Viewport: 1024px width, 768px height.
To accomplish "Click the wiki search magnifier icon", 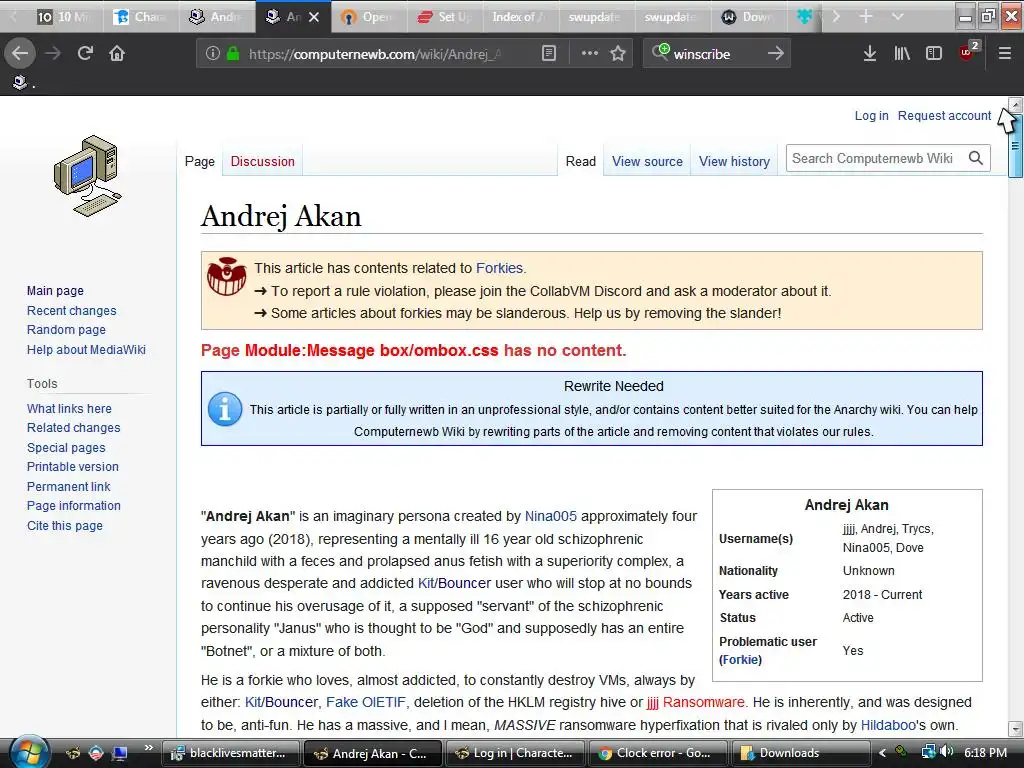I will point(976,158).
